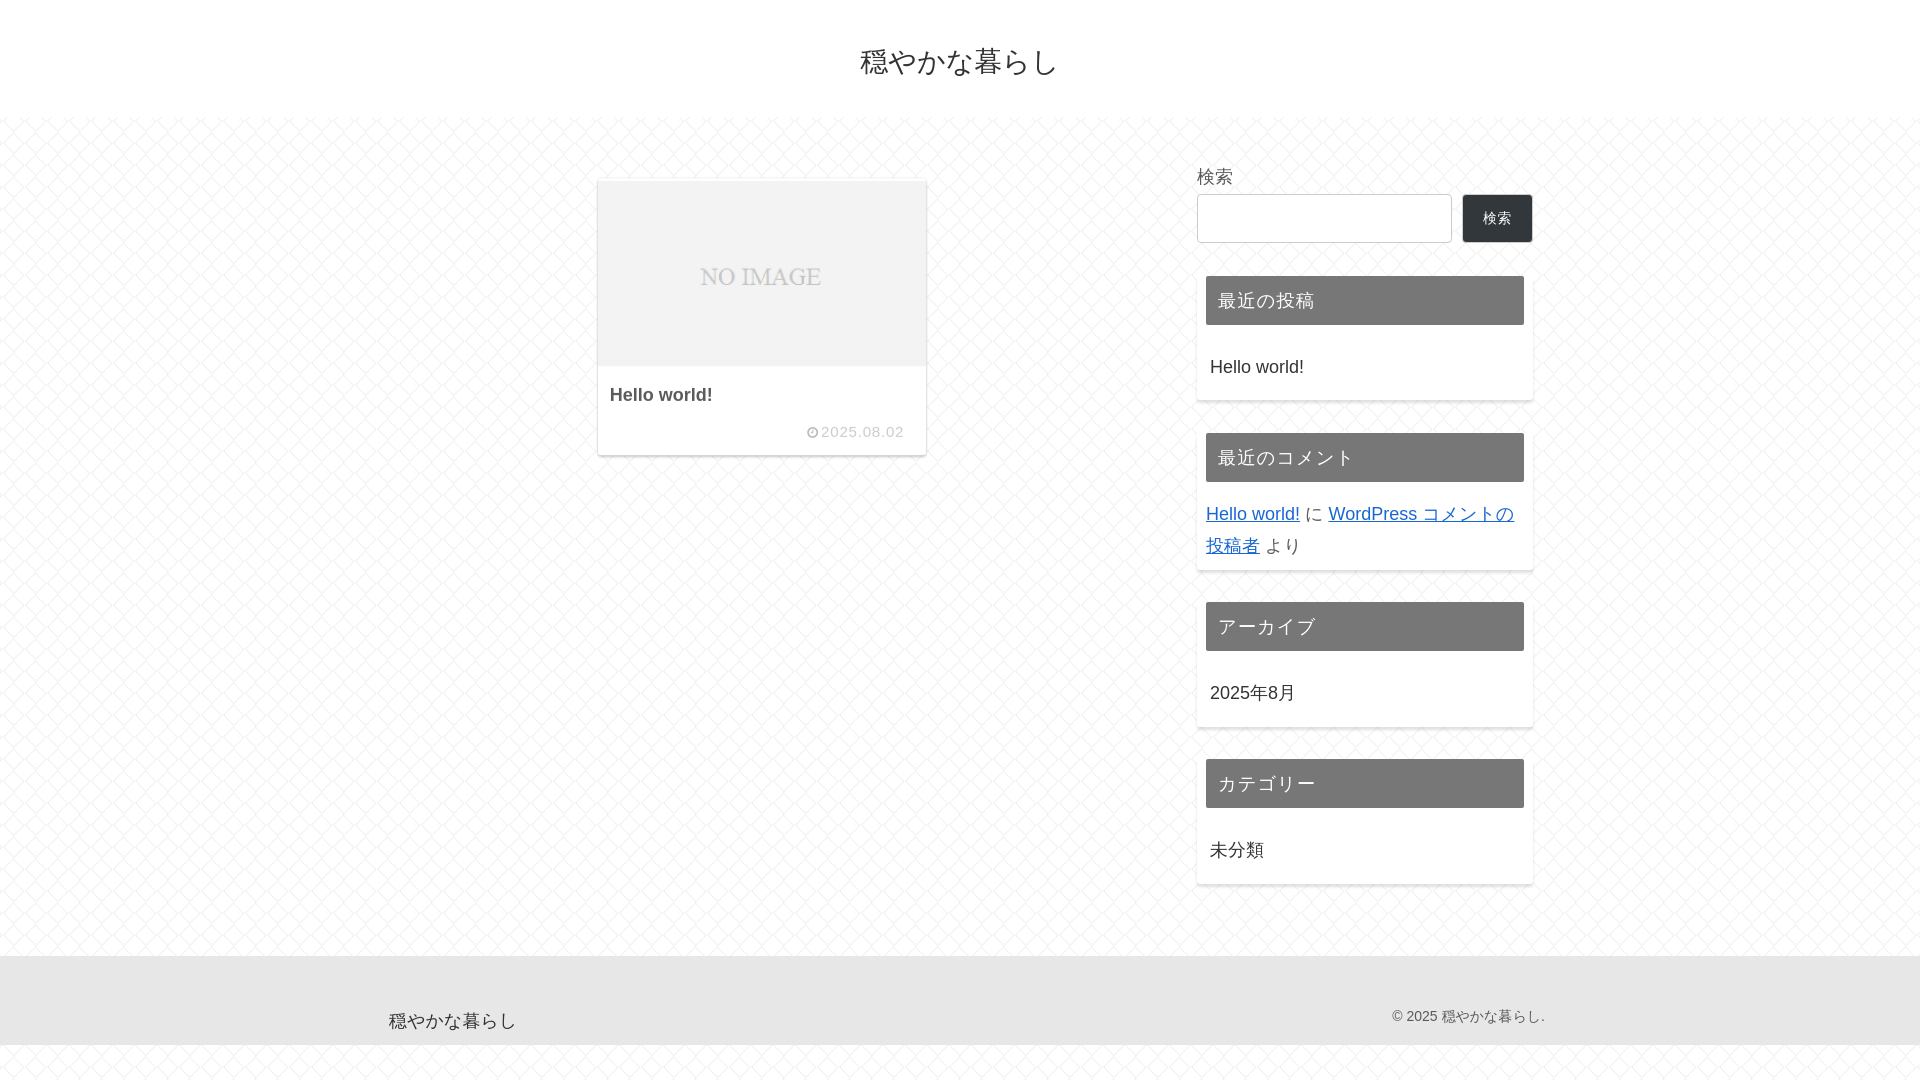The width and height of the screenshot is (1920, 1080).
Task: Click the アーカイブ widget heading
Action: tap(1365, 626)
